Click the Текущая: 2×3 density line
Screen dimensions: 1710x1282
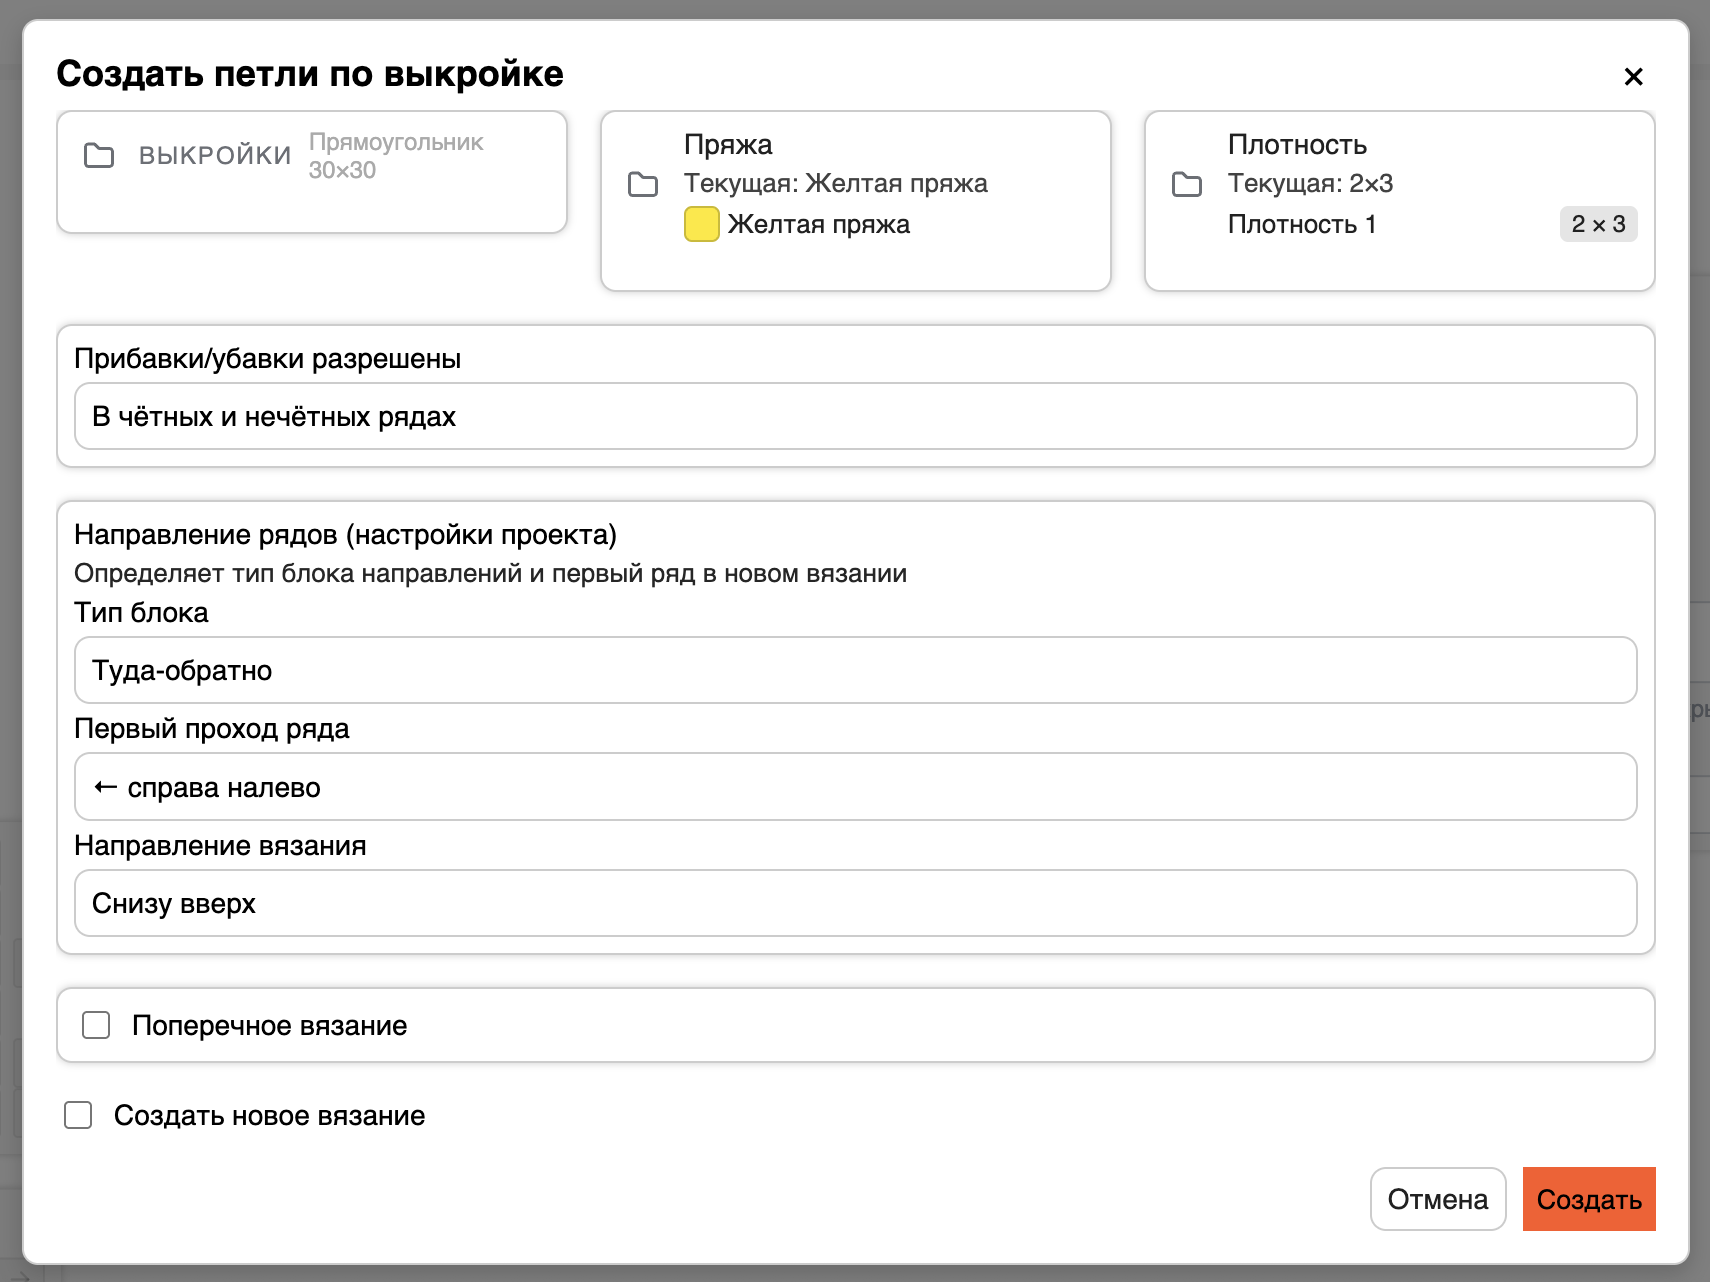pyautogui.click(x=1310, y=184)
